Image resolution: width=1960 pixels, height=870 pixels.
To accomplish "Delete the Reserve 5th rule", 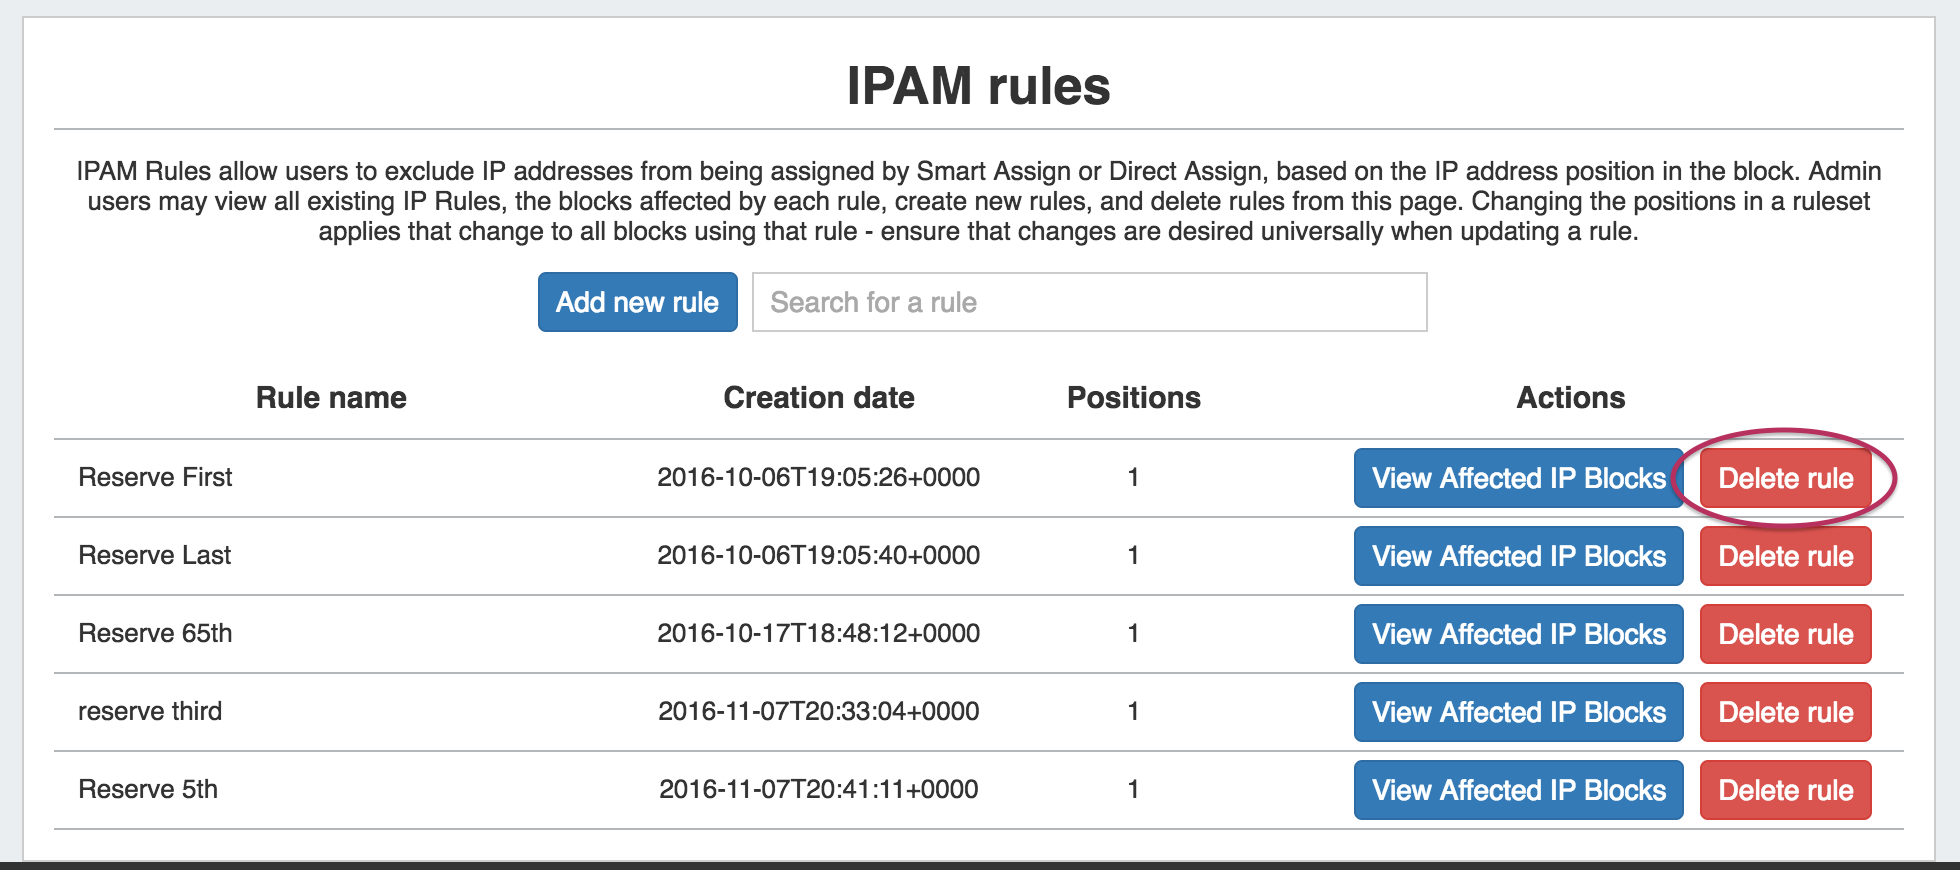I will click(1785, 790).
